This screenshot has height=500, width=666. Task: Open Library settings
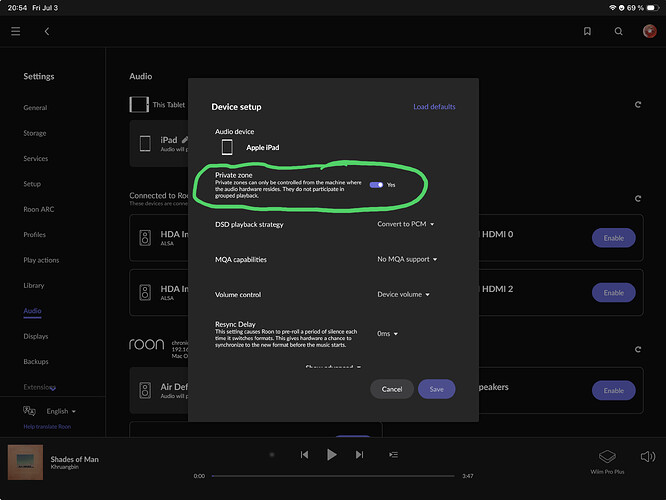pos(34,285)
